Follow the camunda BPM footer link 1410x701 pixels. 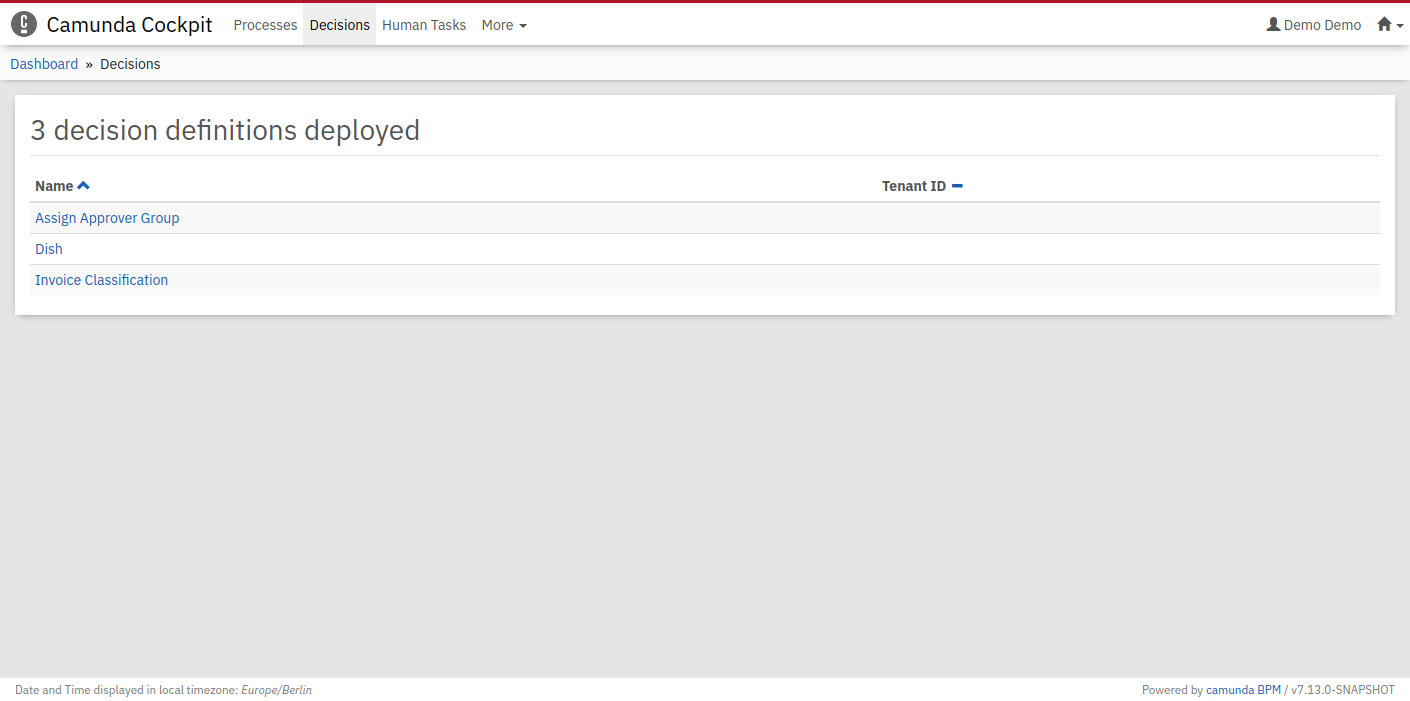1243,690
